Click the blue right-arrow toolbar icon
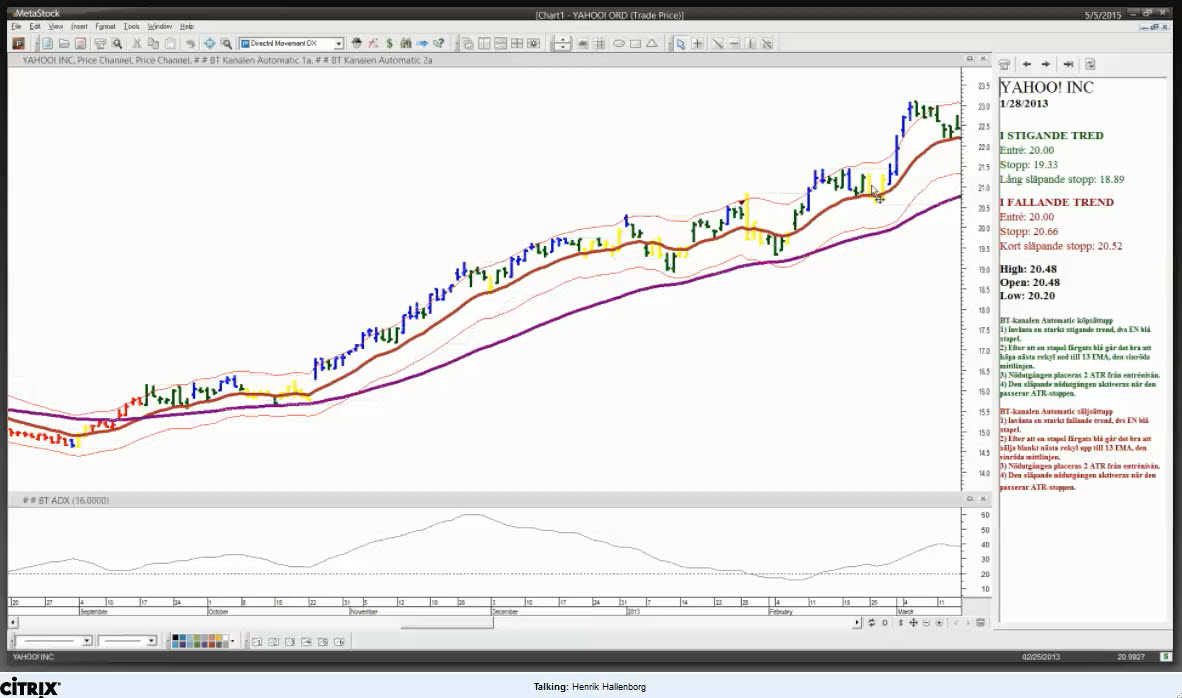 [x=422, y=44]
